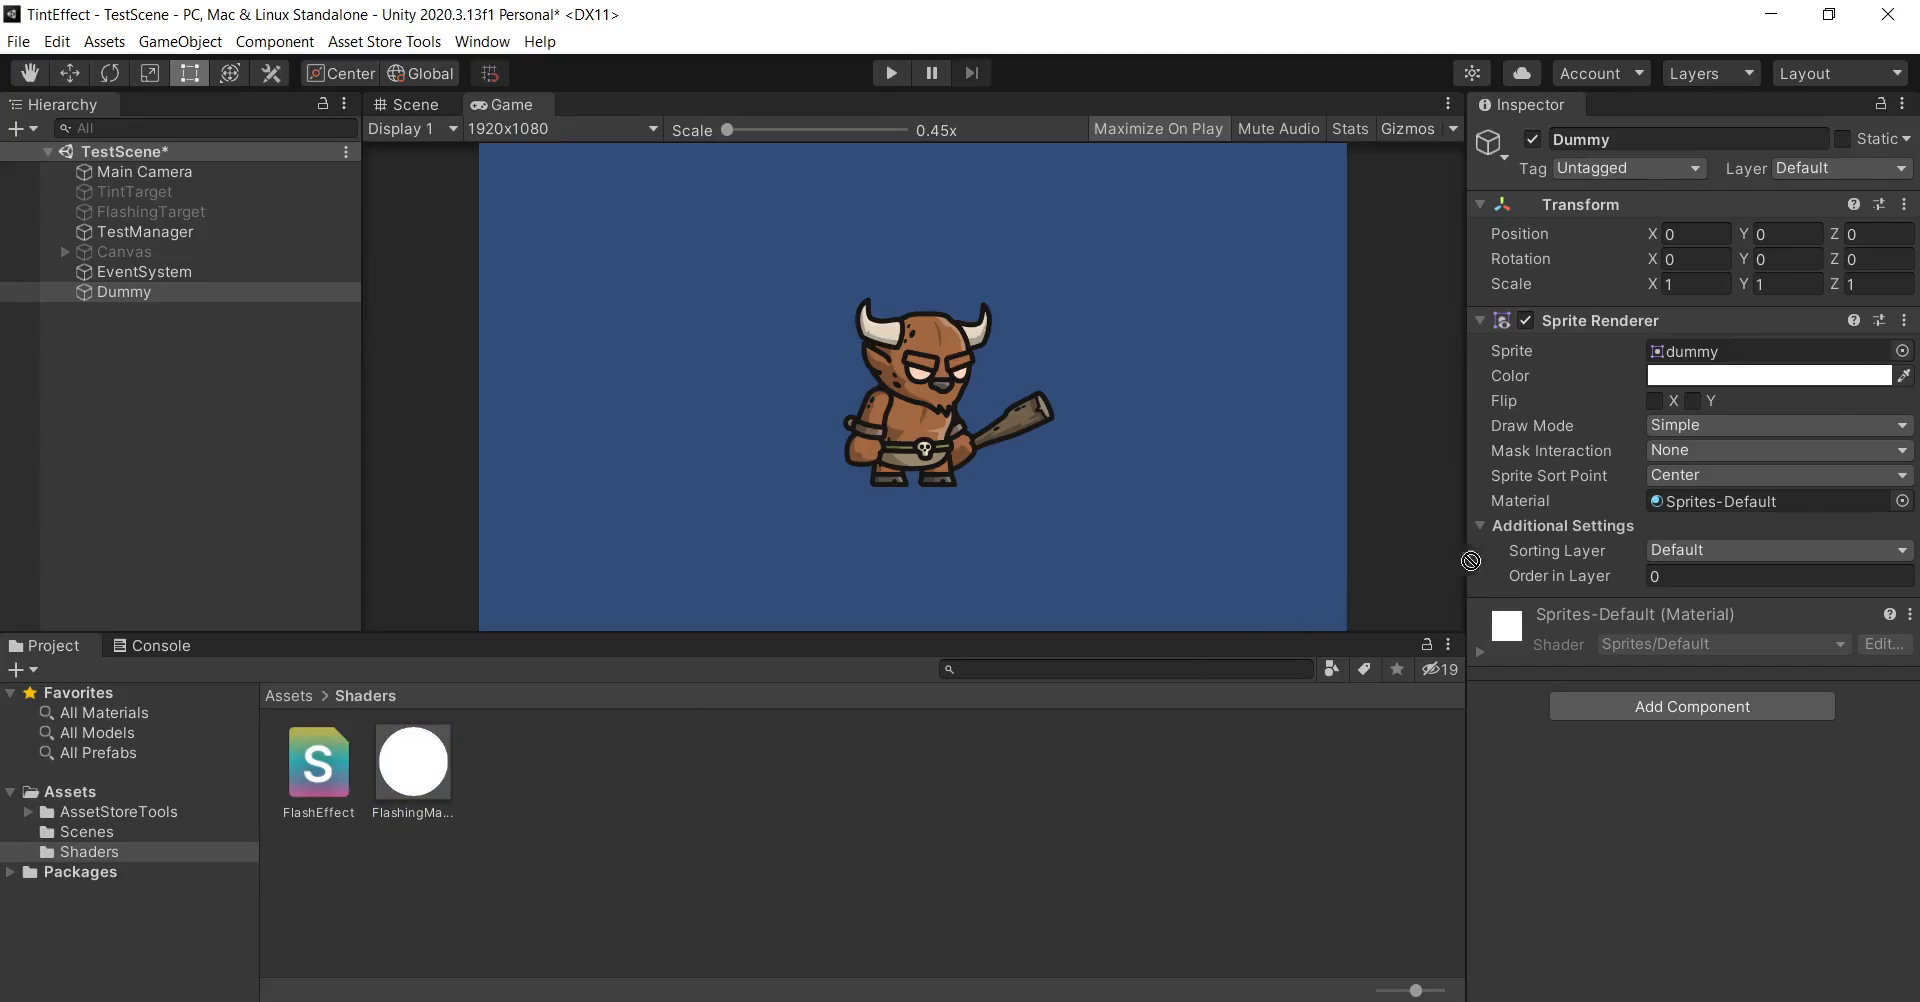
Task: Search by label in Project
Action: pyautogui.click(x=1364, y=669)
